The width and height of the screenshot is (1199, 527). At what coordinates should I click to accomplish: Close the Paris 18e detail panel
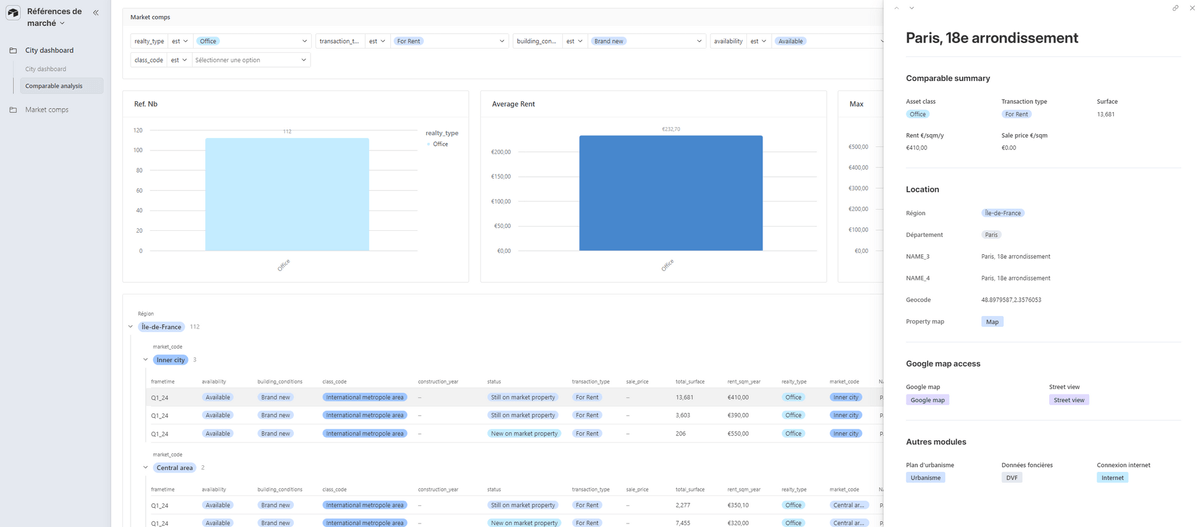pyautogui.click(x=1191, y=8)
